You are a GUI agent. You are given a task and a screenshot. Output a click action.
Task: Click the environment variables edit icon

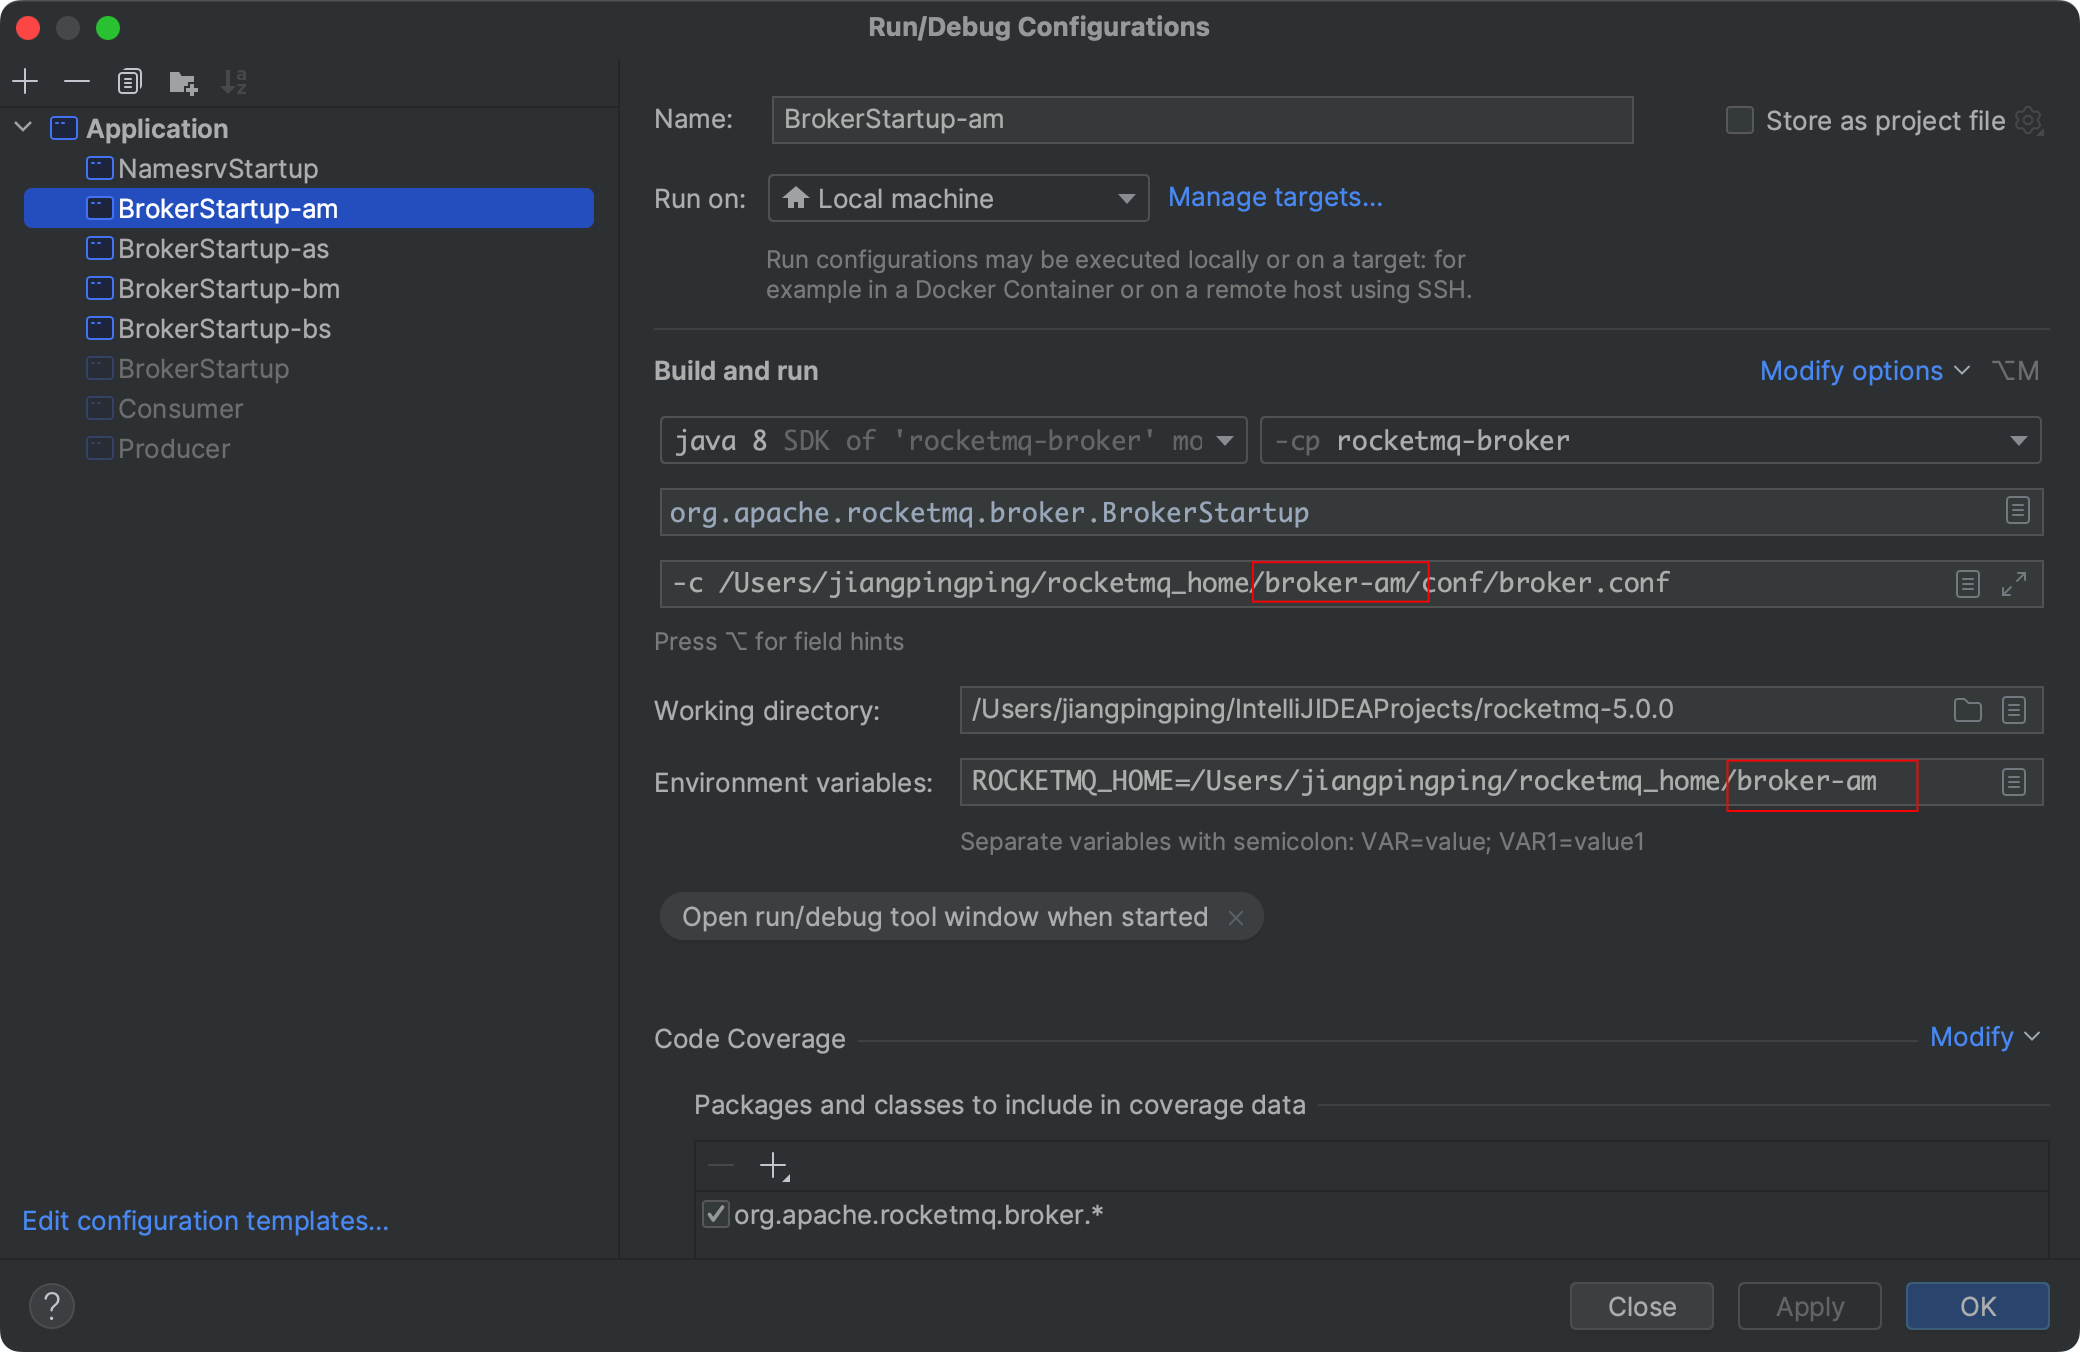2013,781
